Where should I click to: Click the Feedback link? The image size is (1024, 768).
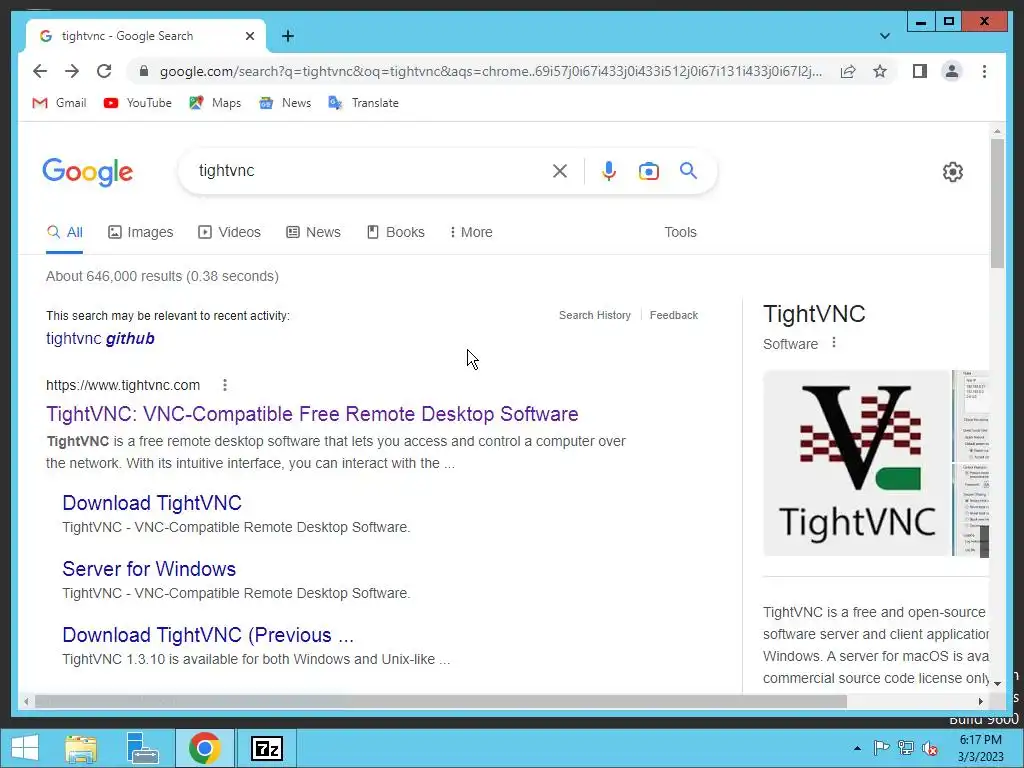pyautogui.click(x=674, y=315)
